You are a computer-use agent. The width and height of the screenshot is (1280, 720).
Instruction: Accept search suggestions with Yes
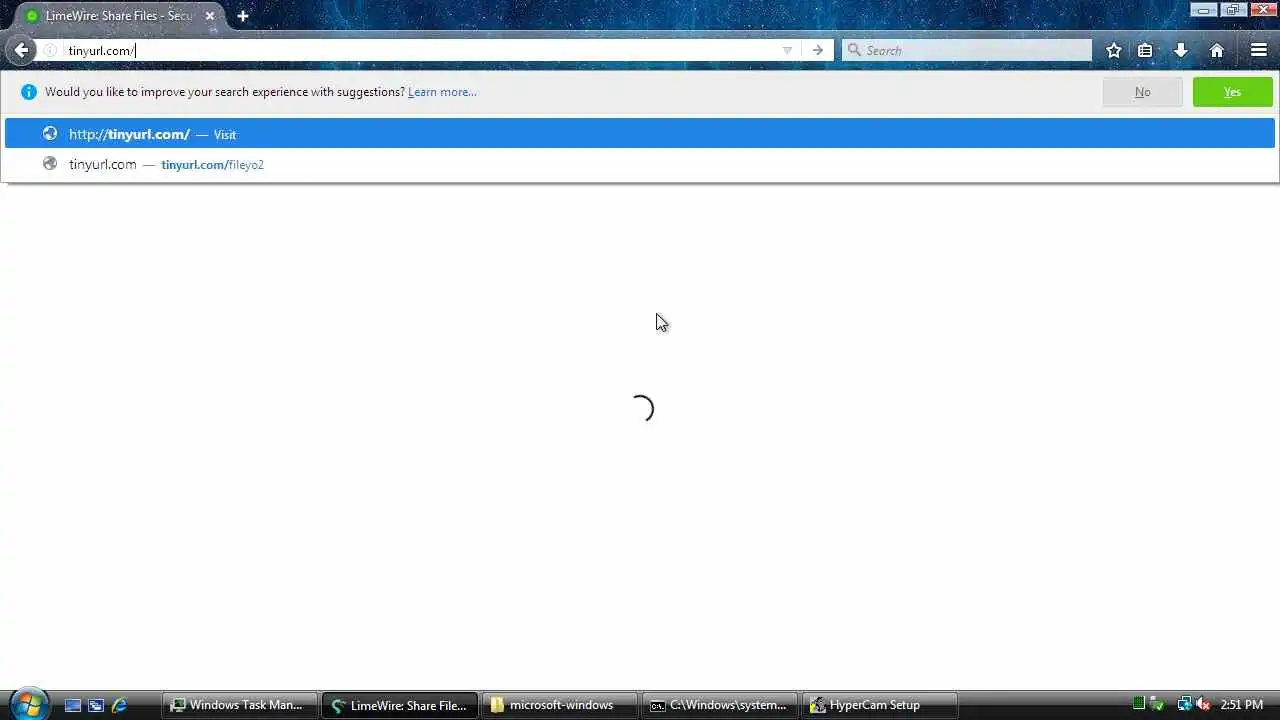(1232, 92)
